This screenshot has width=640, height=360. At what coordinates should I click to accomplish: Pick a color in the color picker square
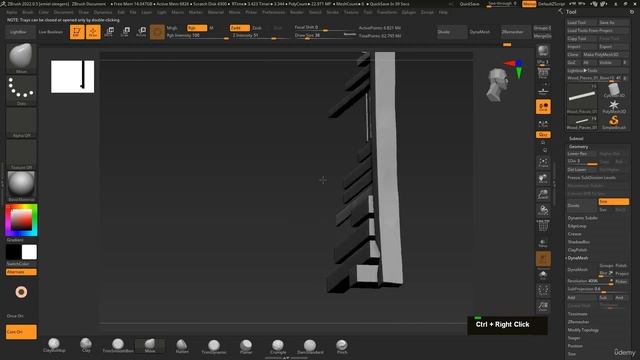21,220
